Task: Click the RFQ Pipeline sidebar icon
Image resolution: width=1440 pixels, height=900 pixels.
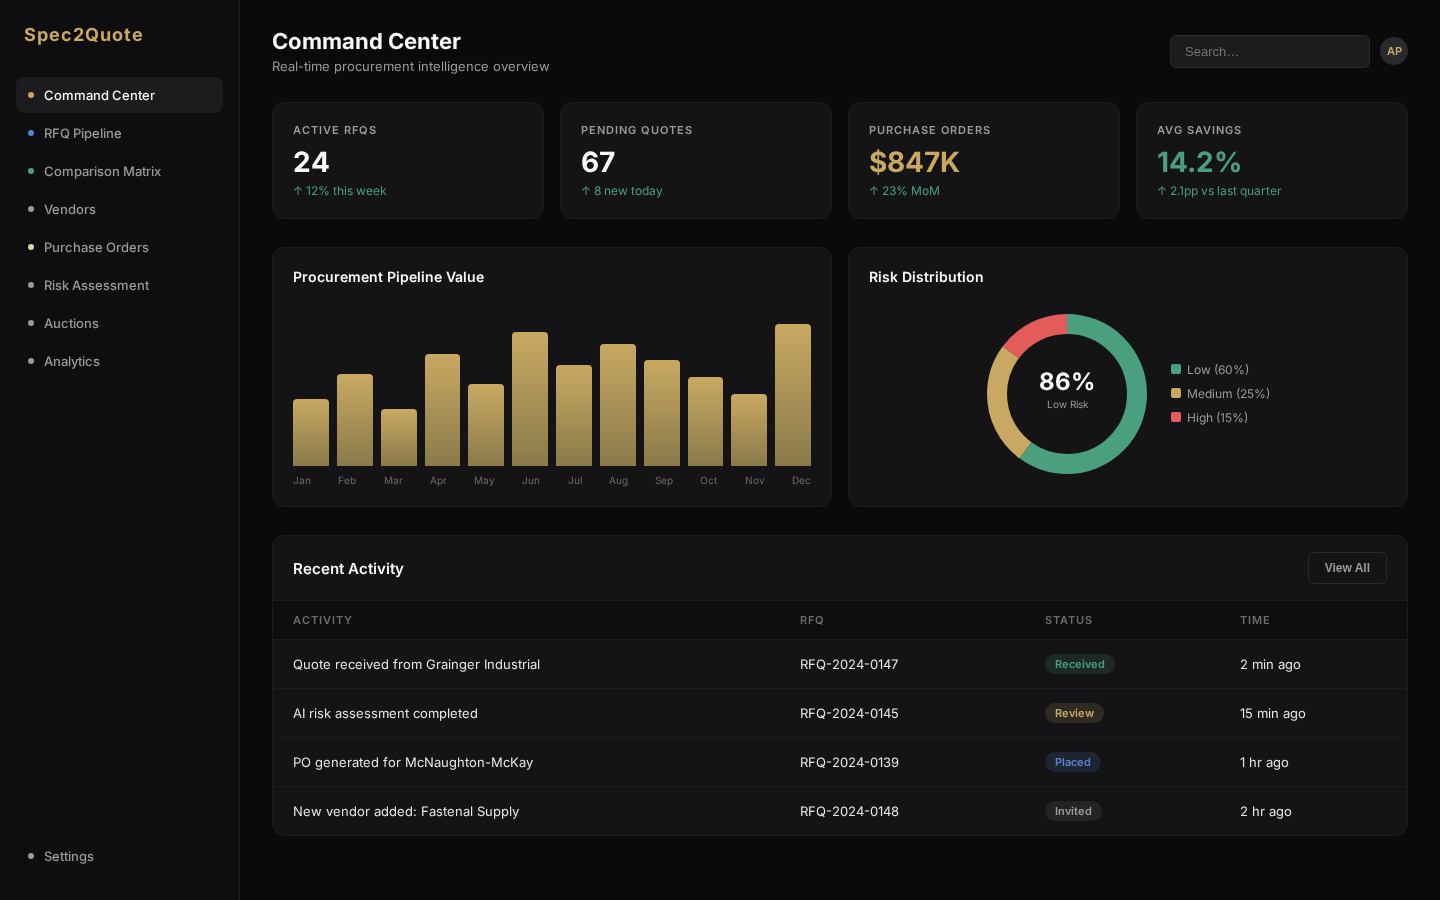Action: (x=31, y=133)
